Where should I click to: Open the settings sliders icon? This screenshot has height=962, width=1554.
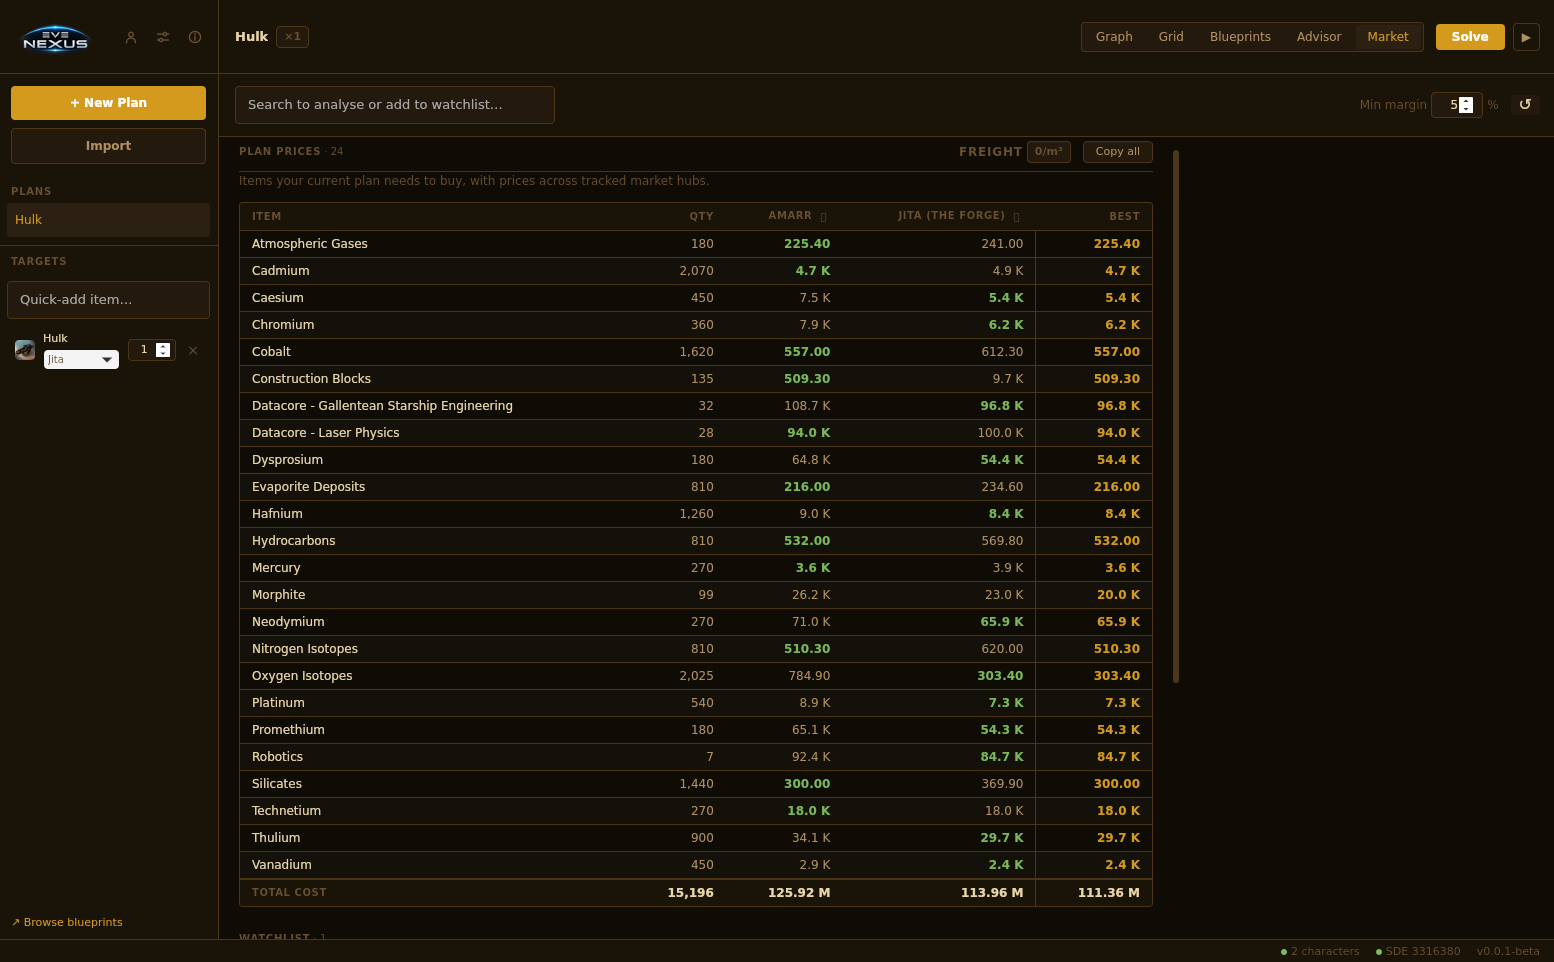point(163,37)
